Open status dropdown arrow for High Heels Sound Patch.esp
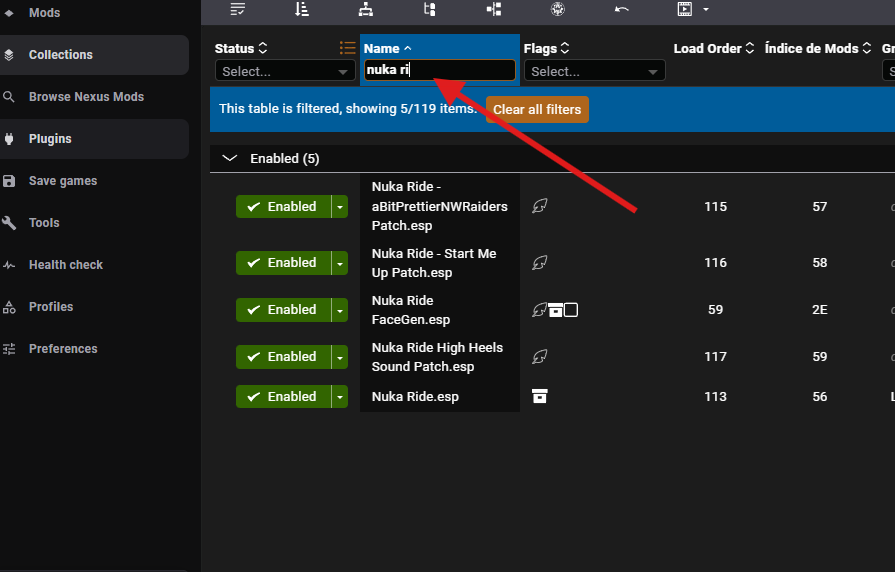Image resolution: width=895 pixels, height=572 pixels. coord(340,357)
